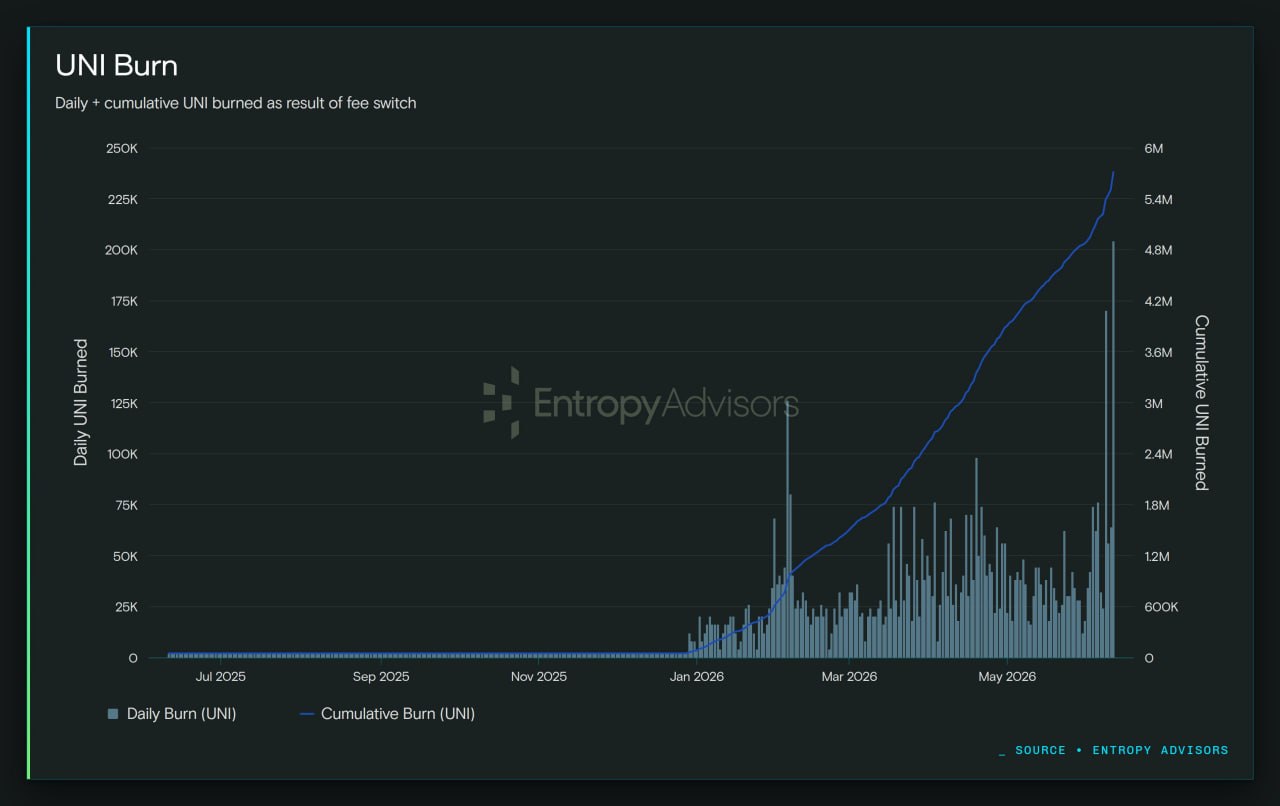Image resolution: width=1280 pixels, height=806 pixels.
Task: Select the tallest daily burn bar
Action: tap(1113, 449)
